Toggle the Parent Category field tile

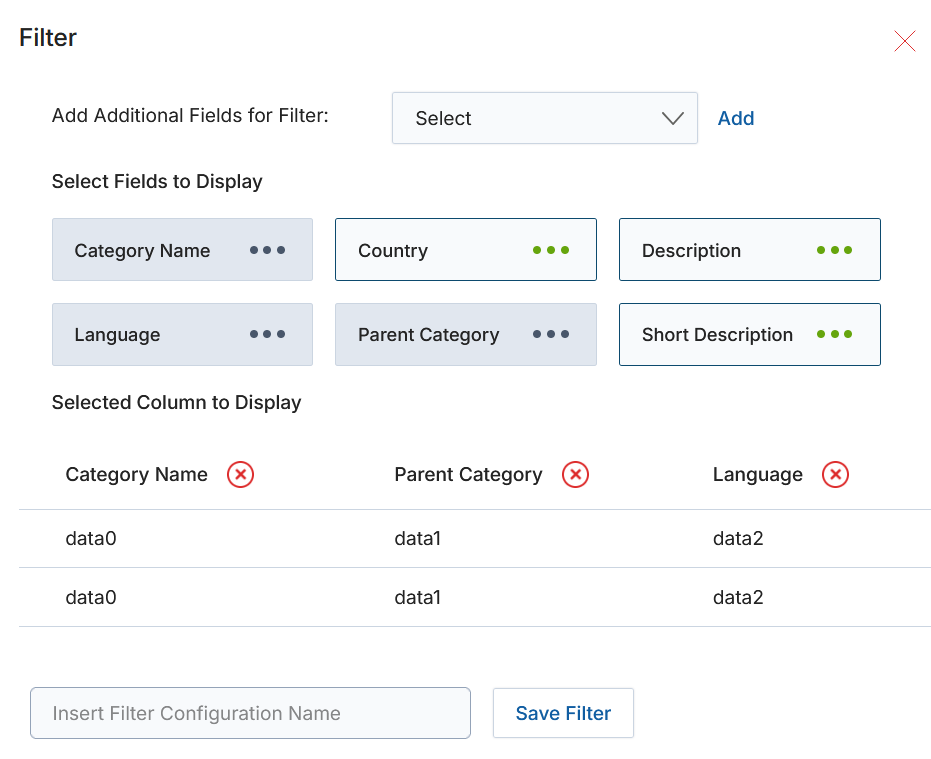tap(466, 334)
